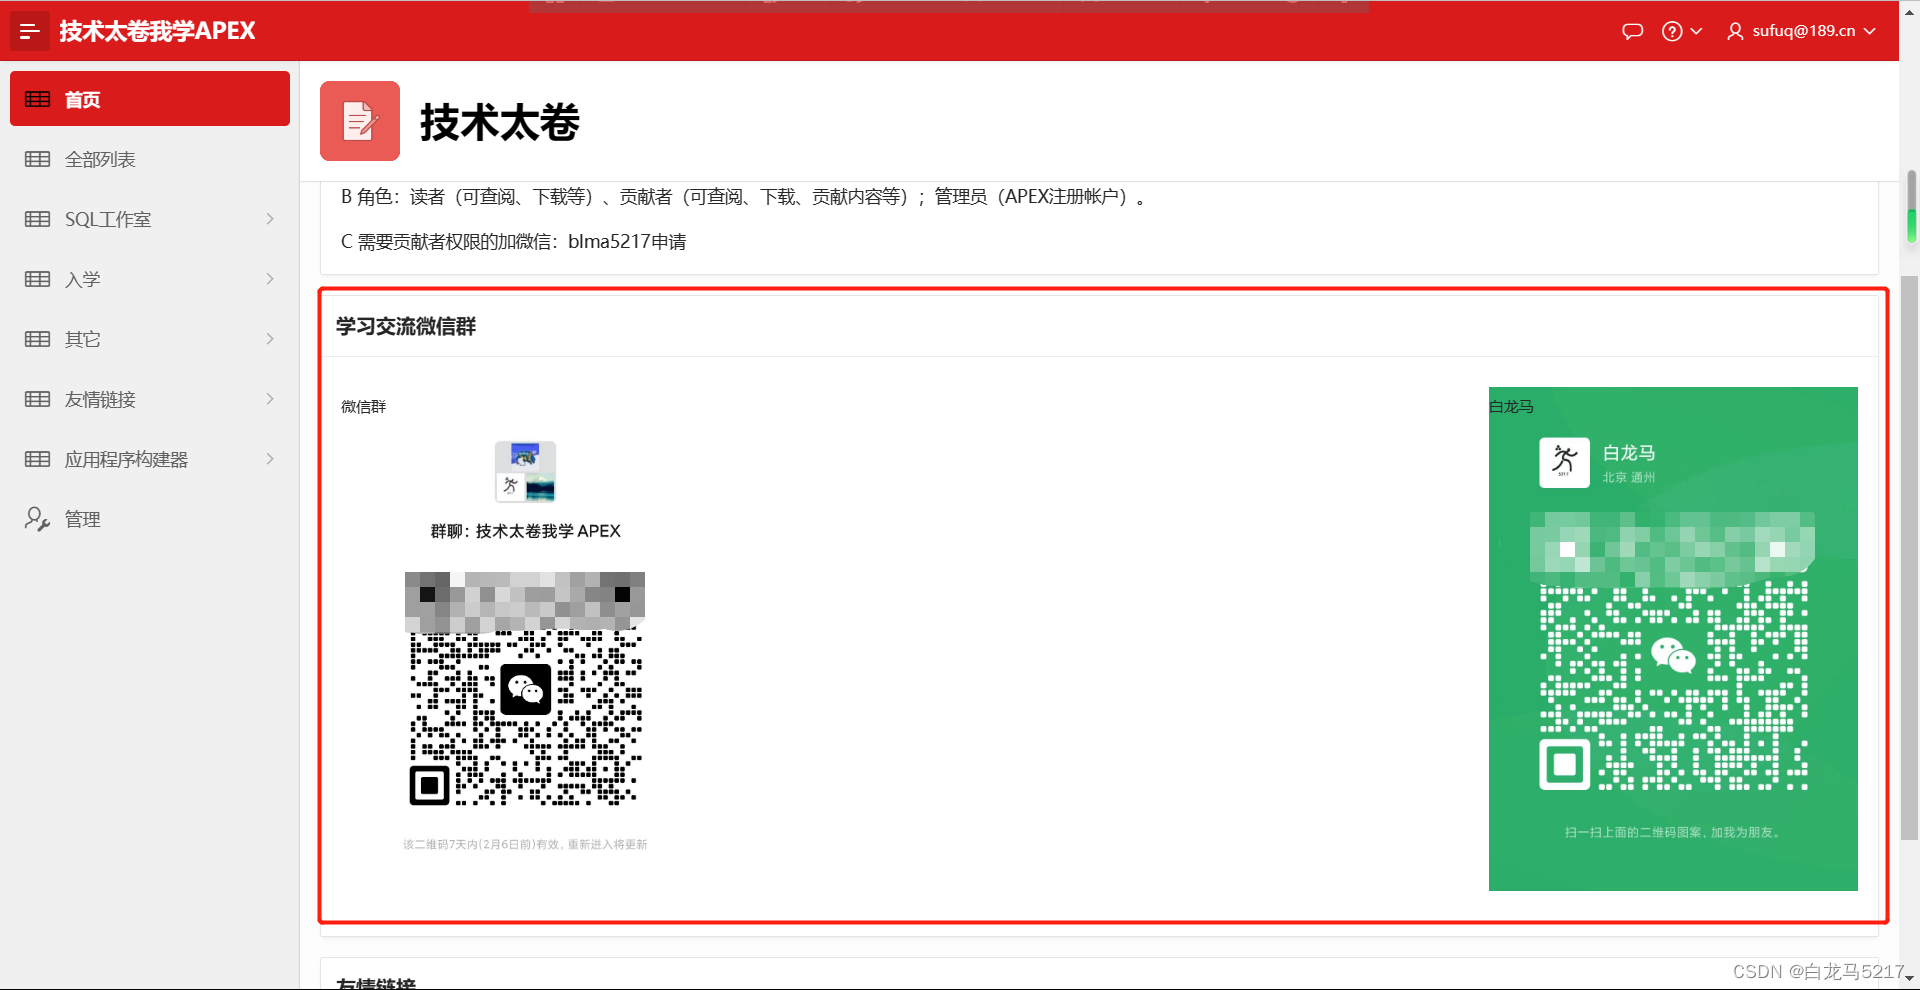Click the black-and-white group QR code
This screenshot has height=990, width=1920.
click(525, 689)
